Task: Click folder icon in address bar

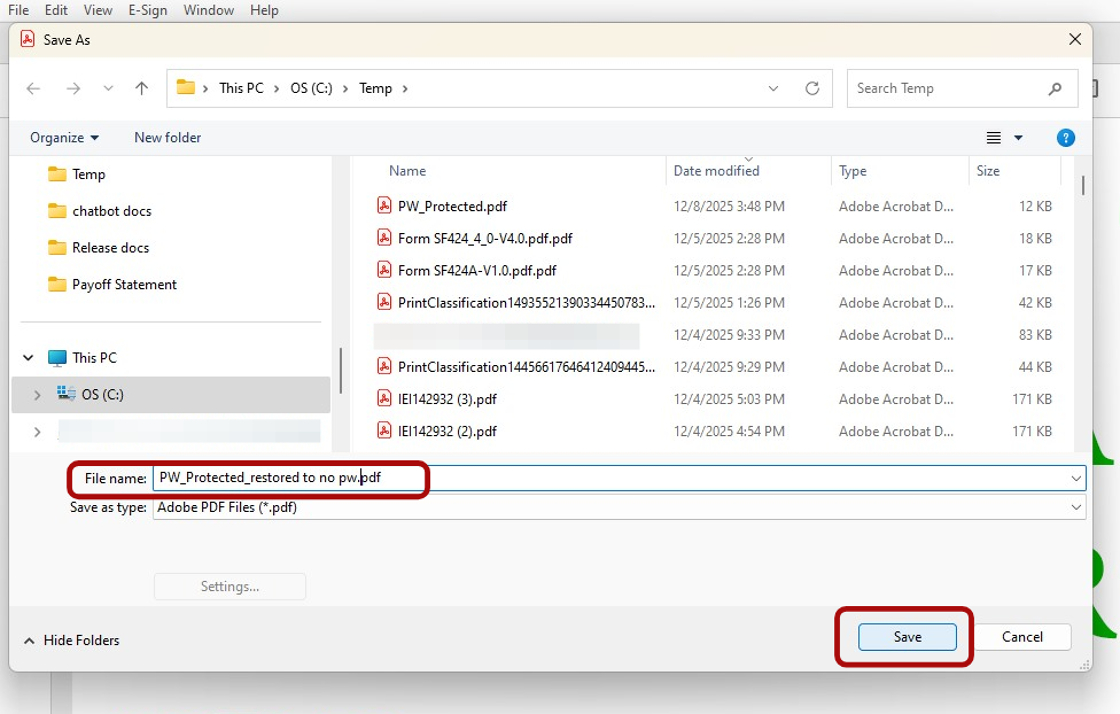Action: [x=186, y=87]
